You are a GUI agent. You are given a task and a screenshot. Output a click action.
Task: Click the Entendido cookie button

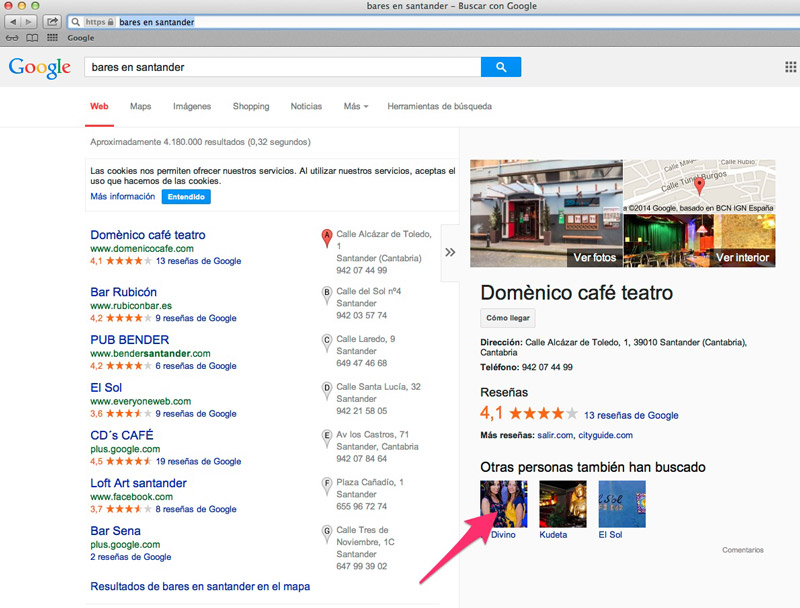[186, 197]
